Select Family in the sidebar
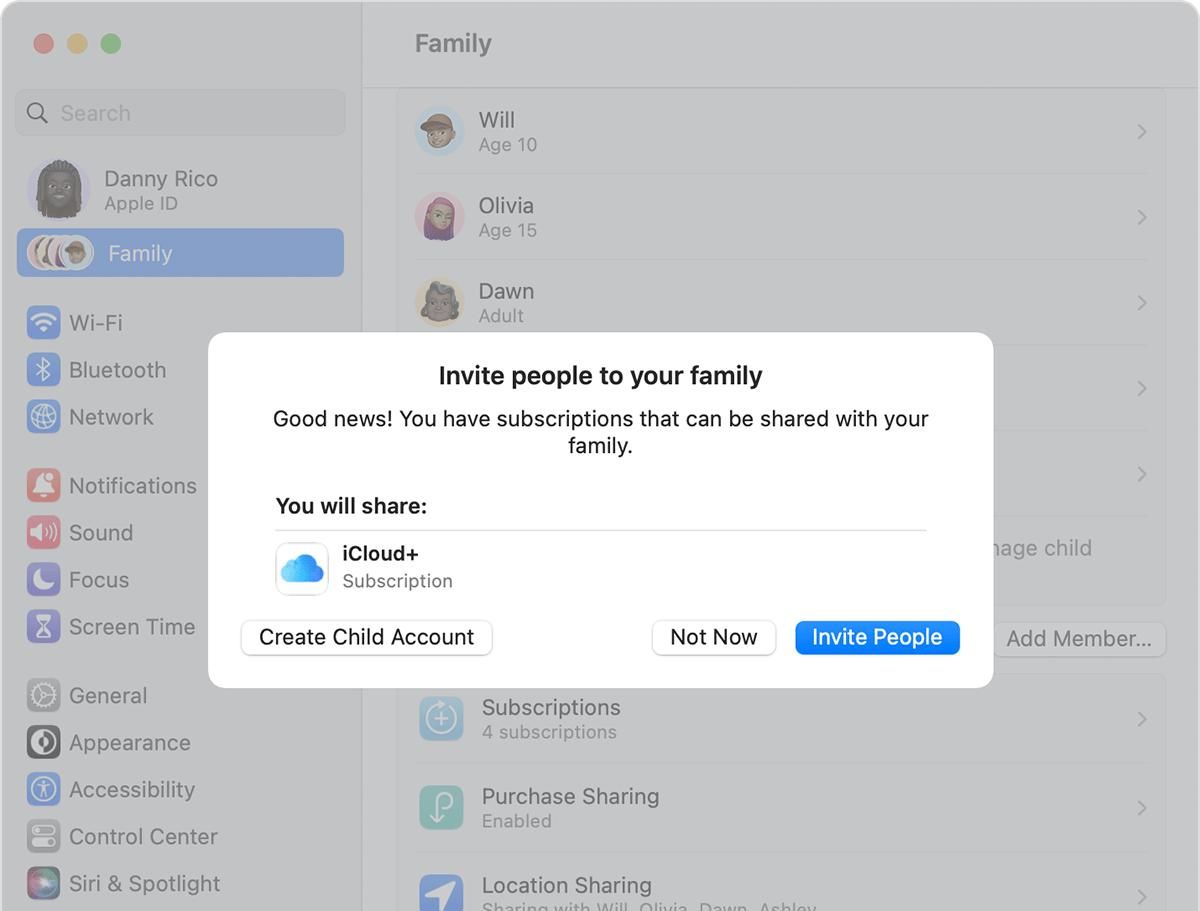1200x911 pixels. point(180,253)
